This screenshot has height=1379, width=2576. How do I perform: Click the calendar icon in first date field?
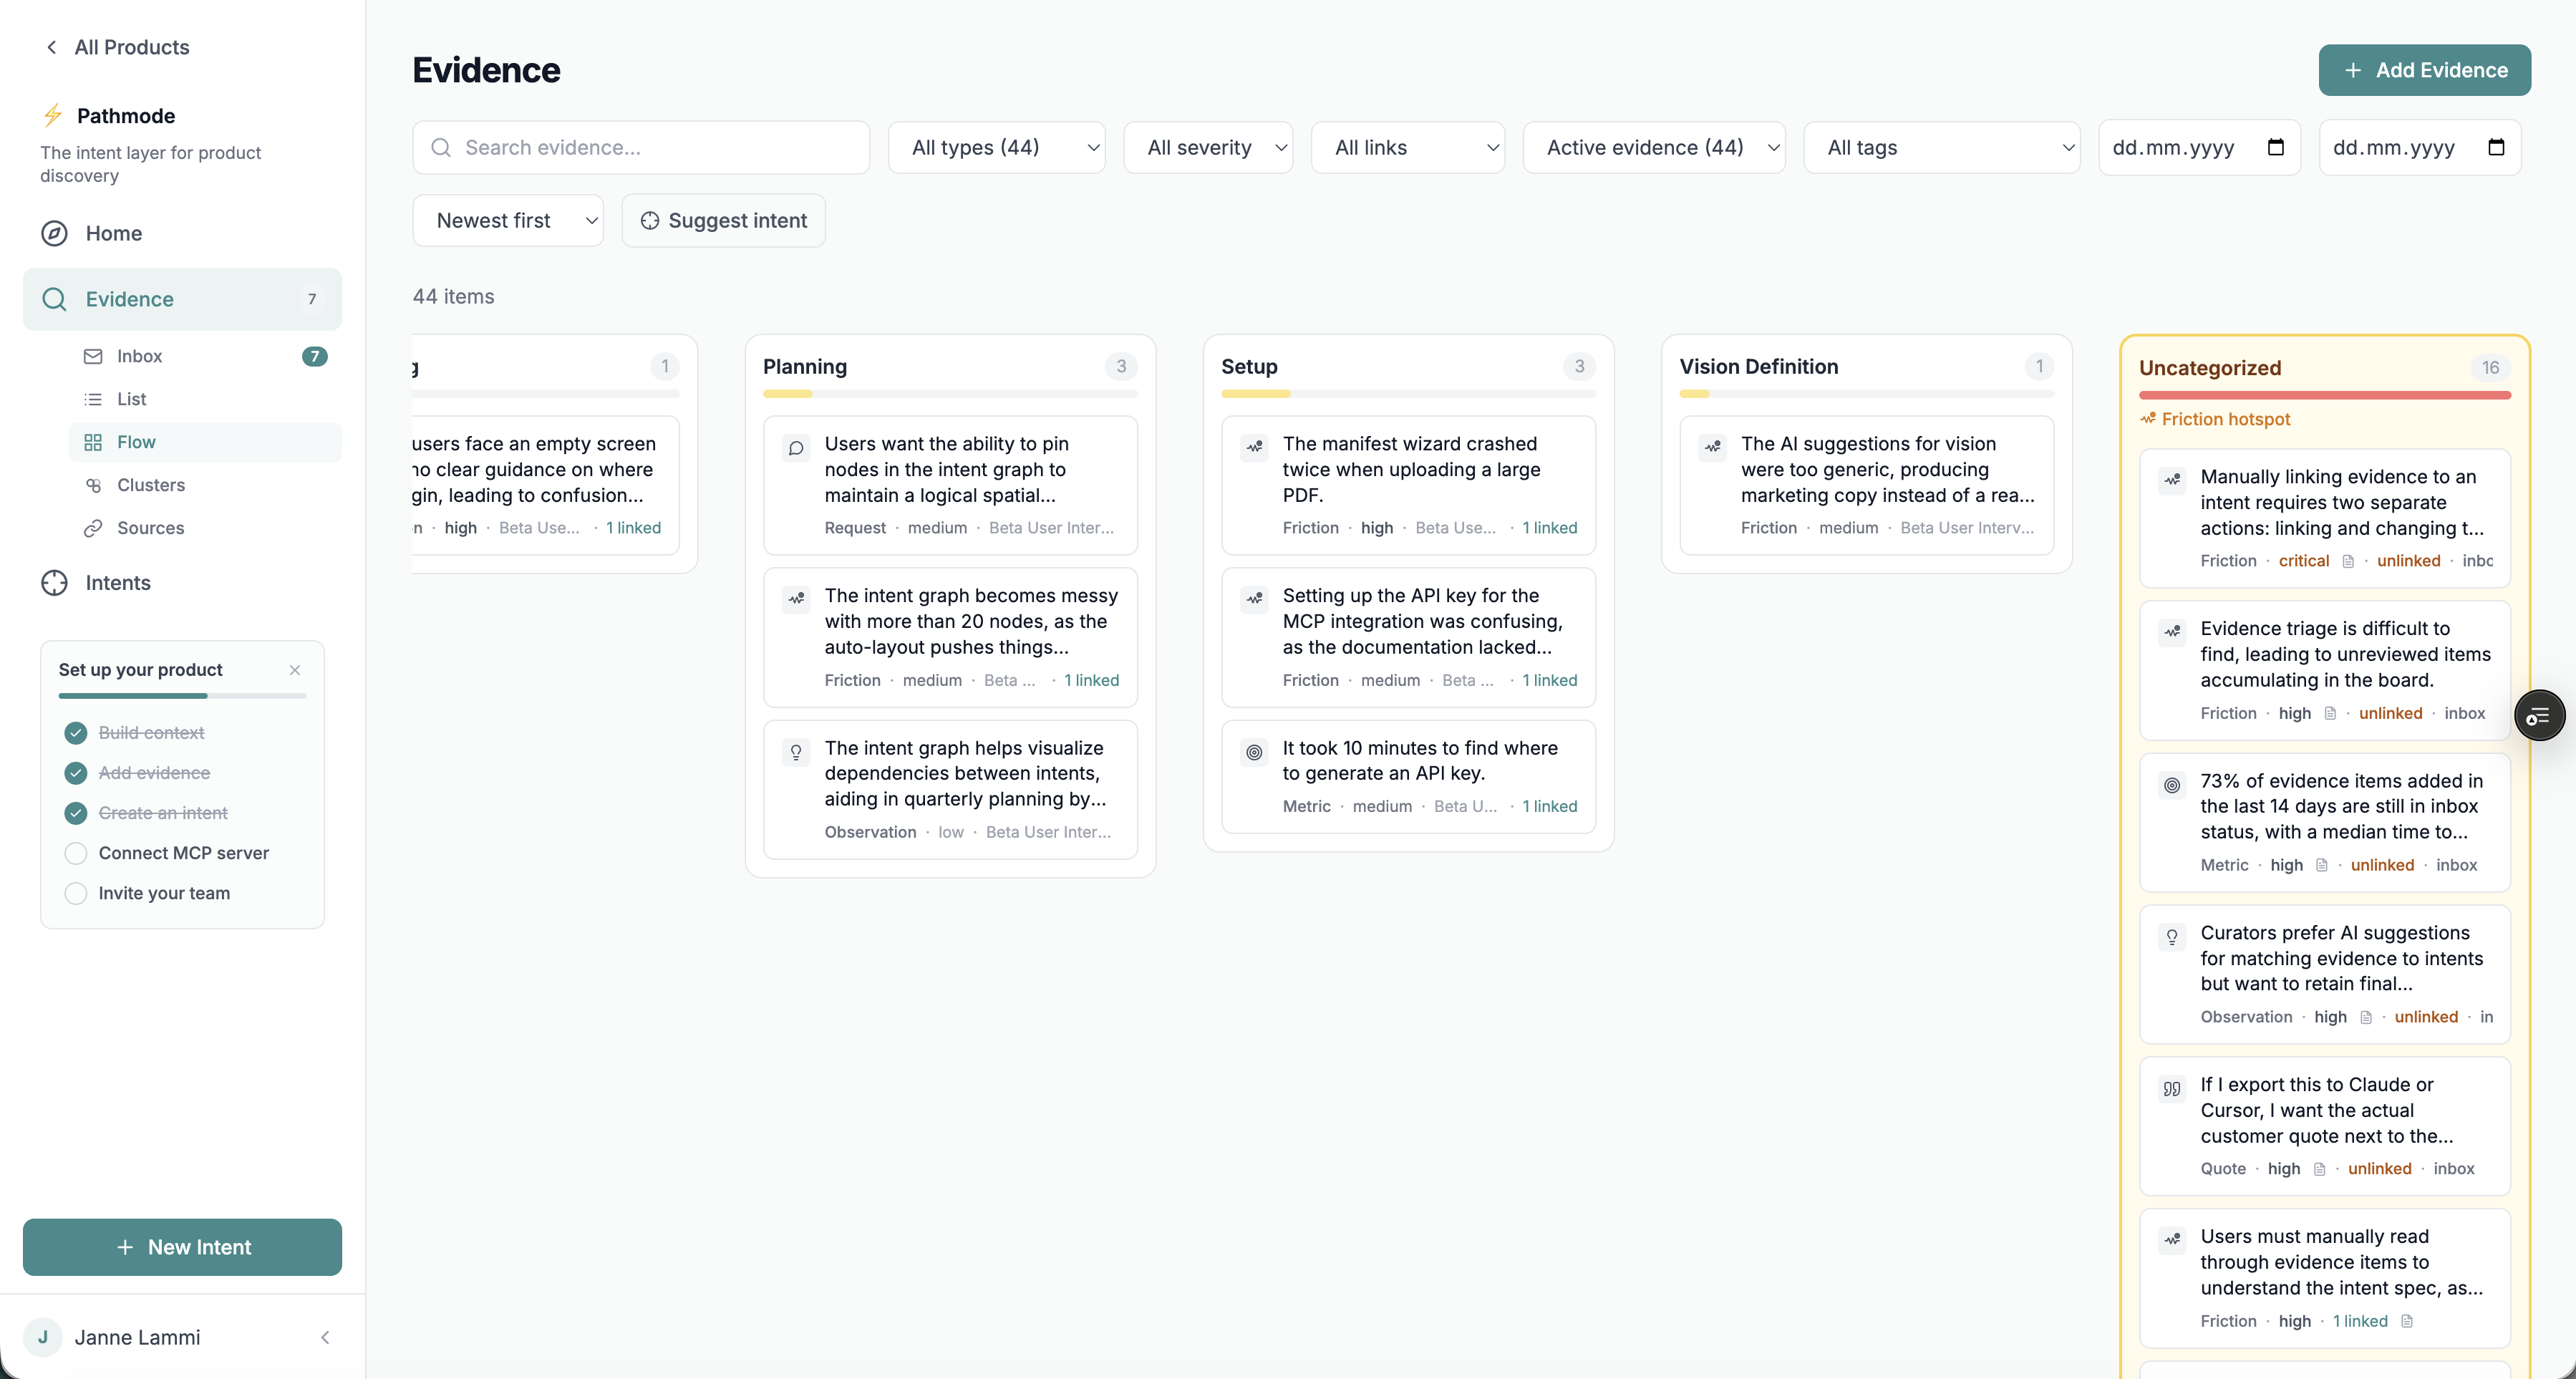point(2275,147)
